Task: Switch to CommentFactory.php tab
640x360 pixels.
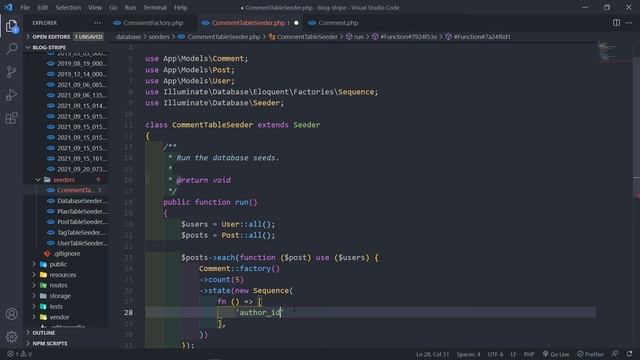Action: [152, 23]
